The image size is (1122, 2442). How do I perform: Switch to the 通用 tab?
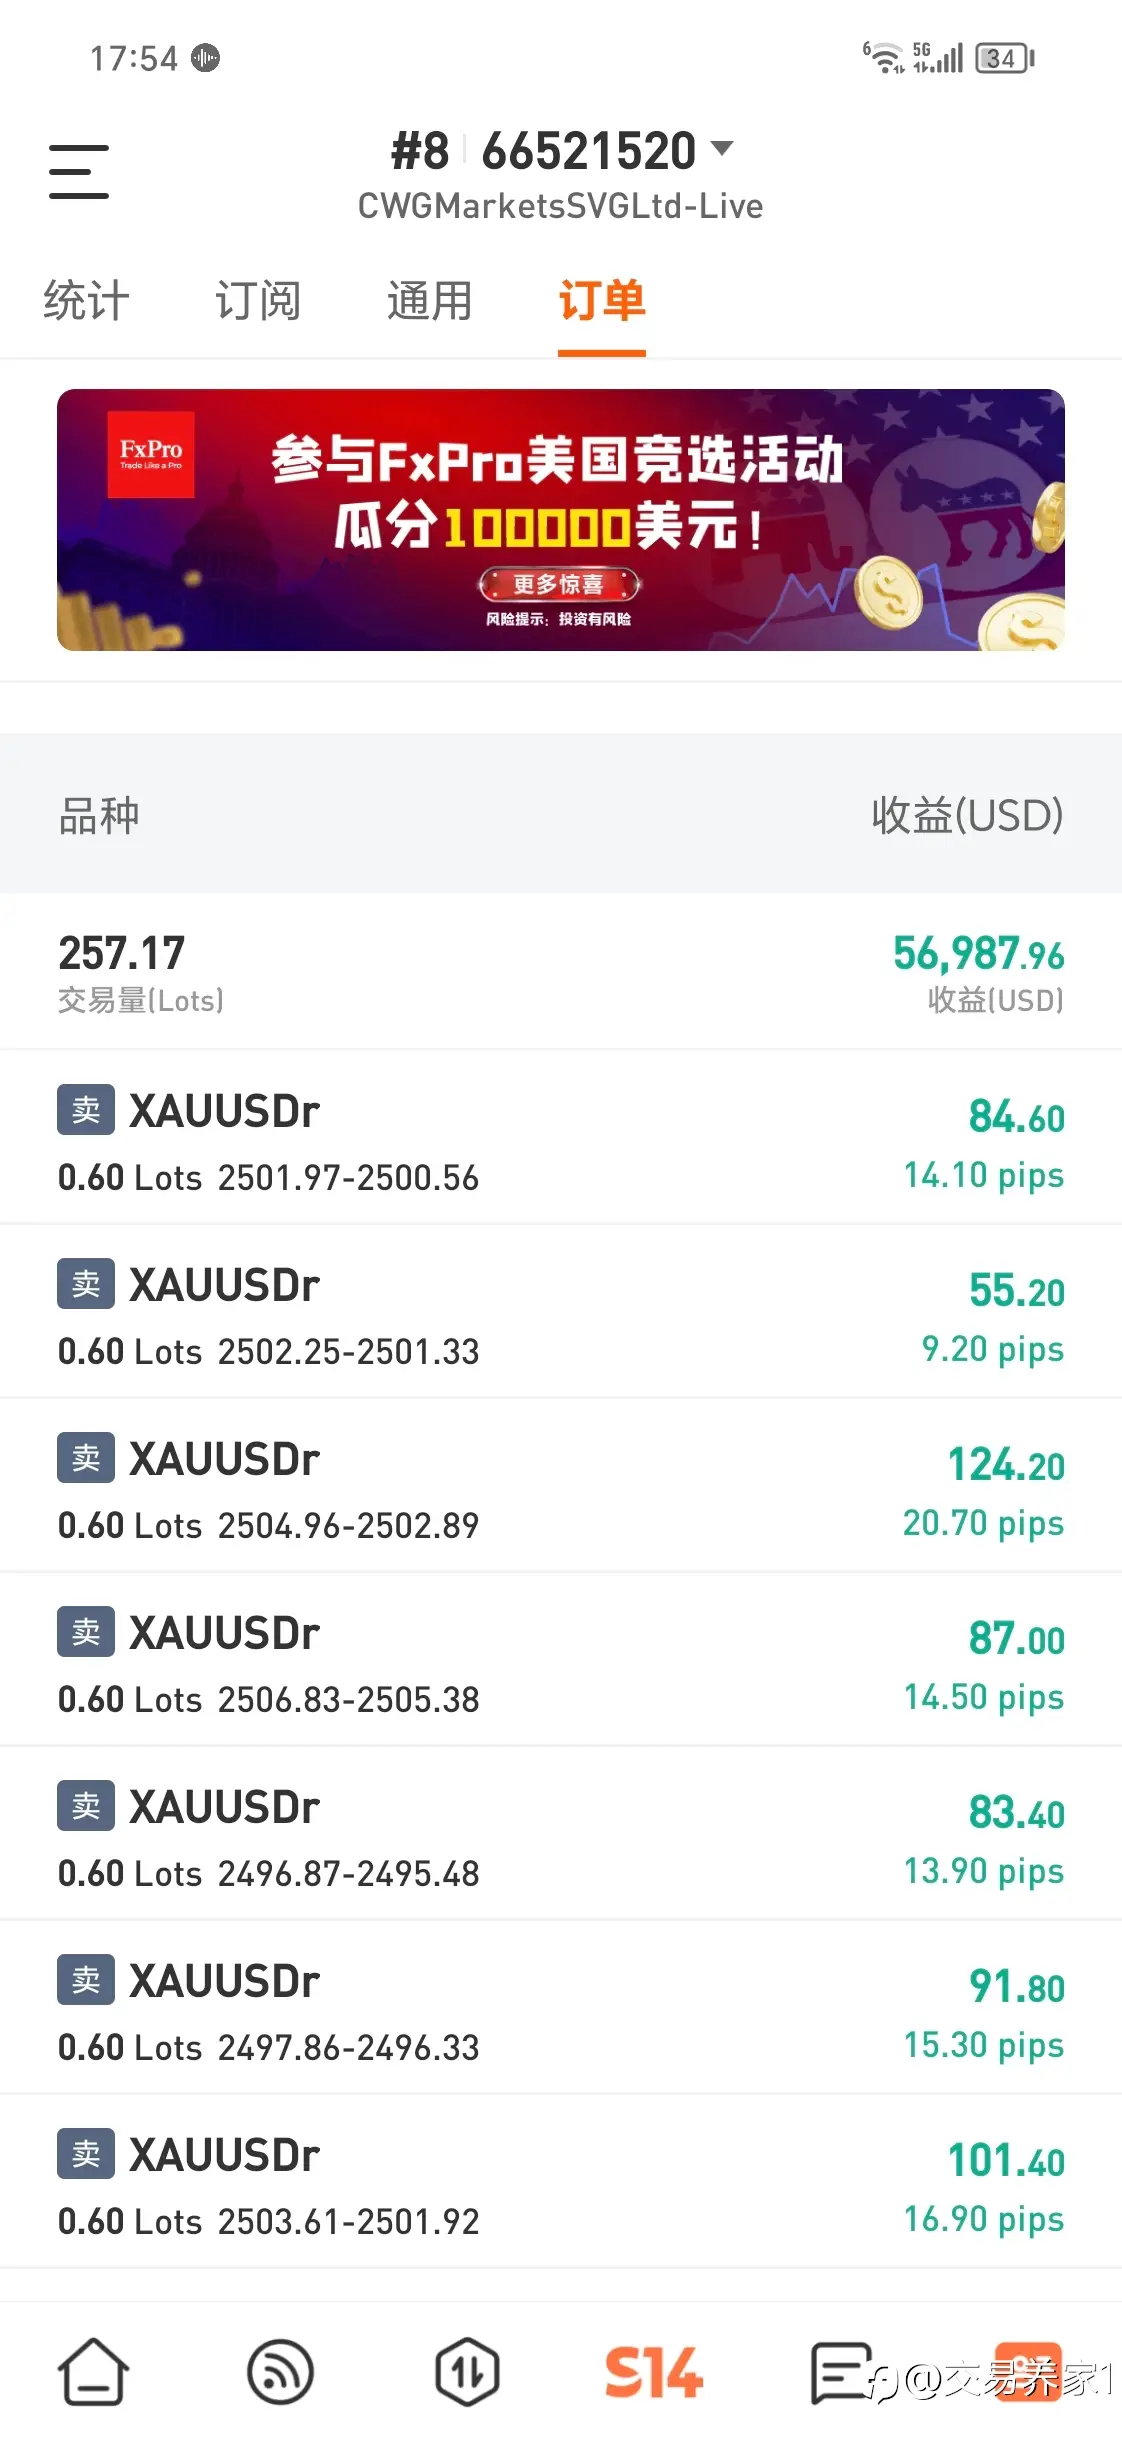pos(430,301)
